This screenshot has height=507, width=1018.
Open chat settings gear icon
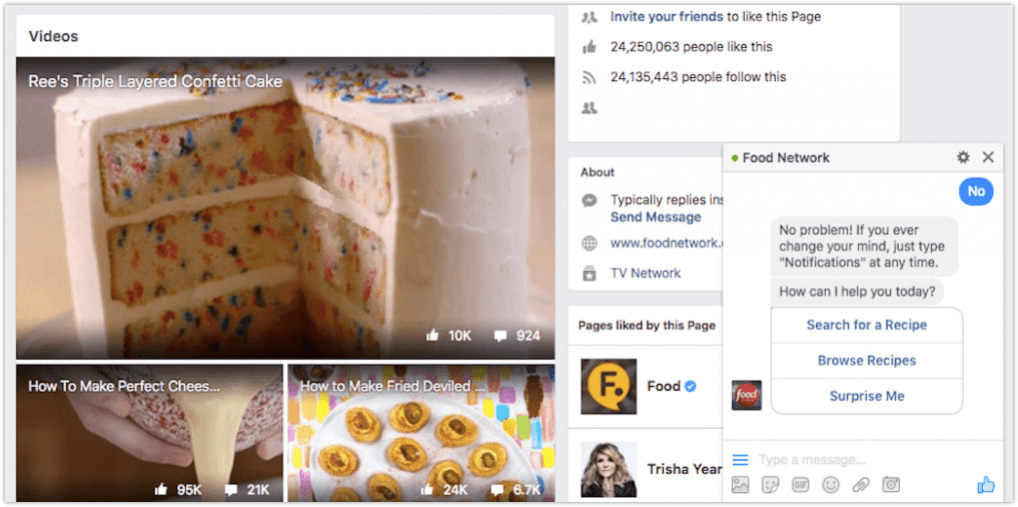coord(963,157)
